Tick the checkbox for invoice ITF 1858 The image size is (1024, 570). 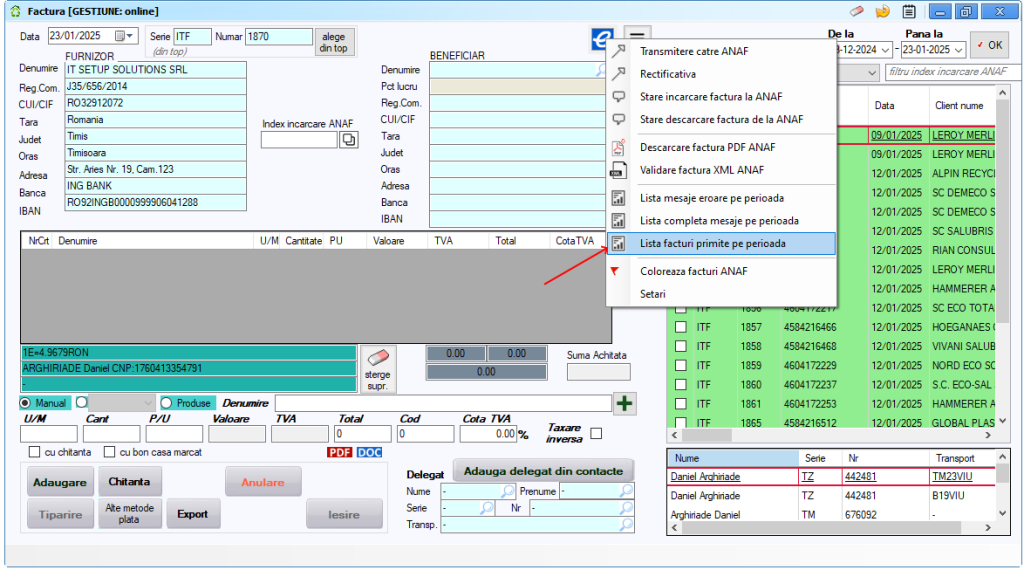coord(680,346)
